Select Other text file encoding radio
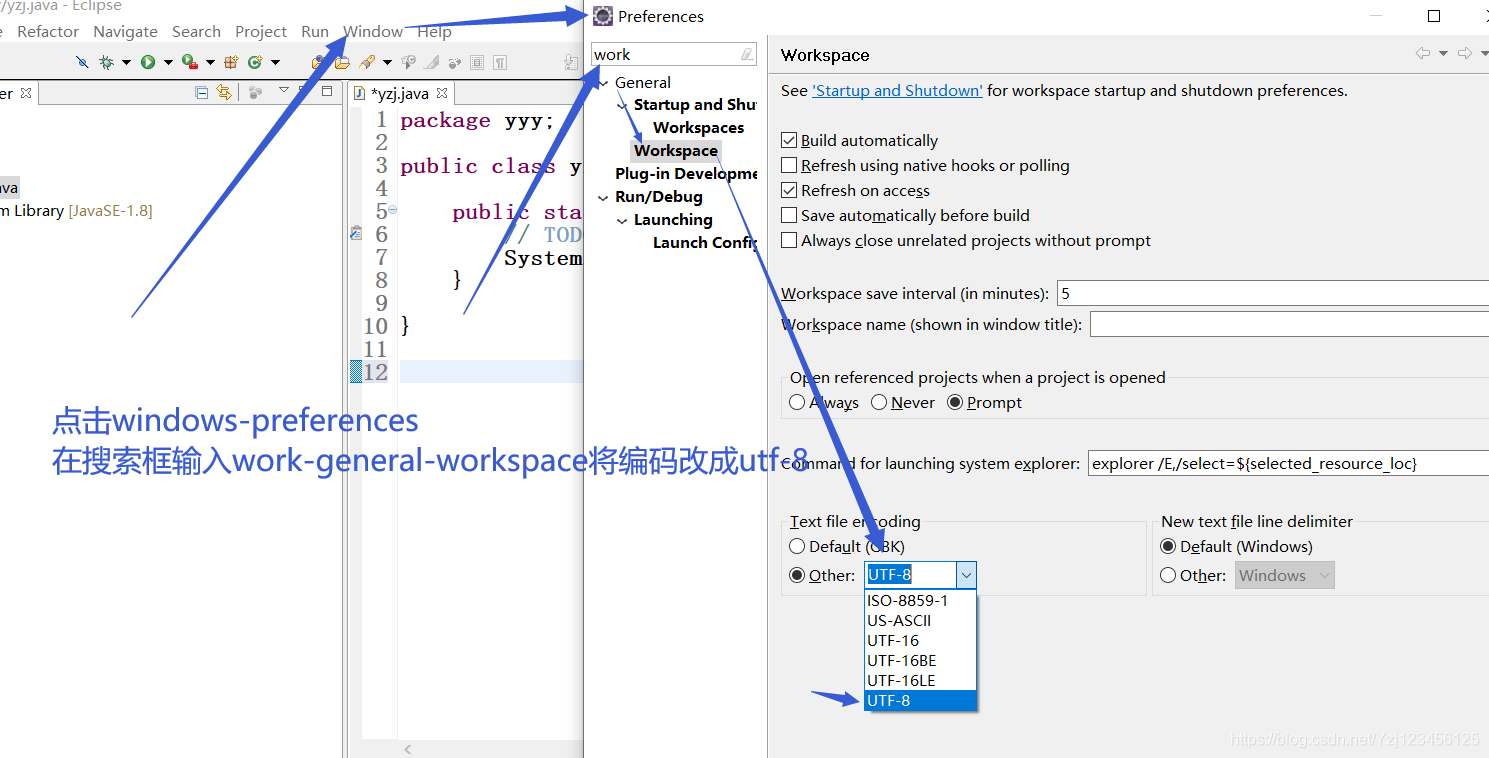 click(x=797, y=575)
